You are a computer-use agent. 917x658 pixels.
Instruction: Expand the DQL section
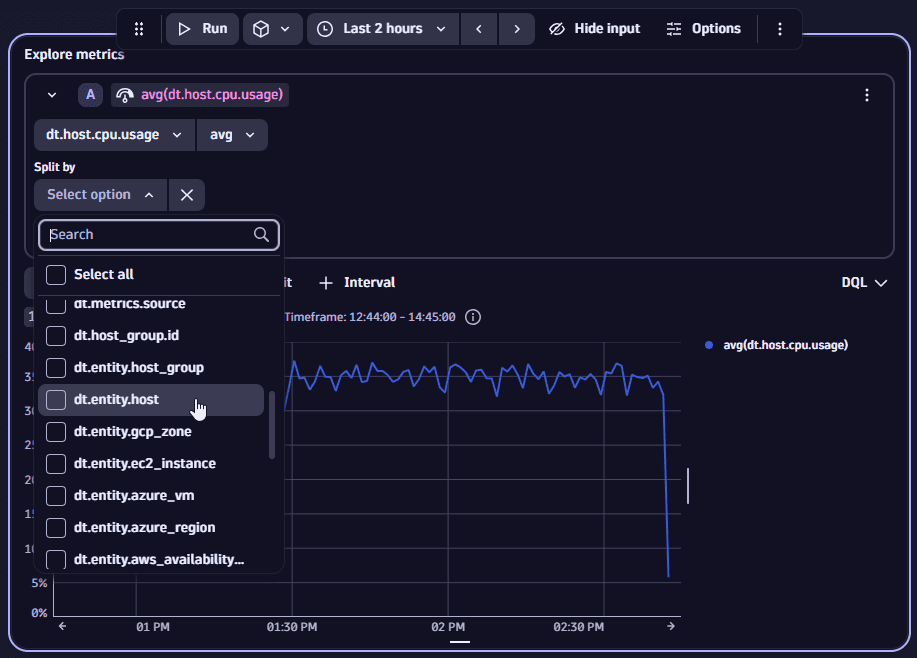pos(864,283)
